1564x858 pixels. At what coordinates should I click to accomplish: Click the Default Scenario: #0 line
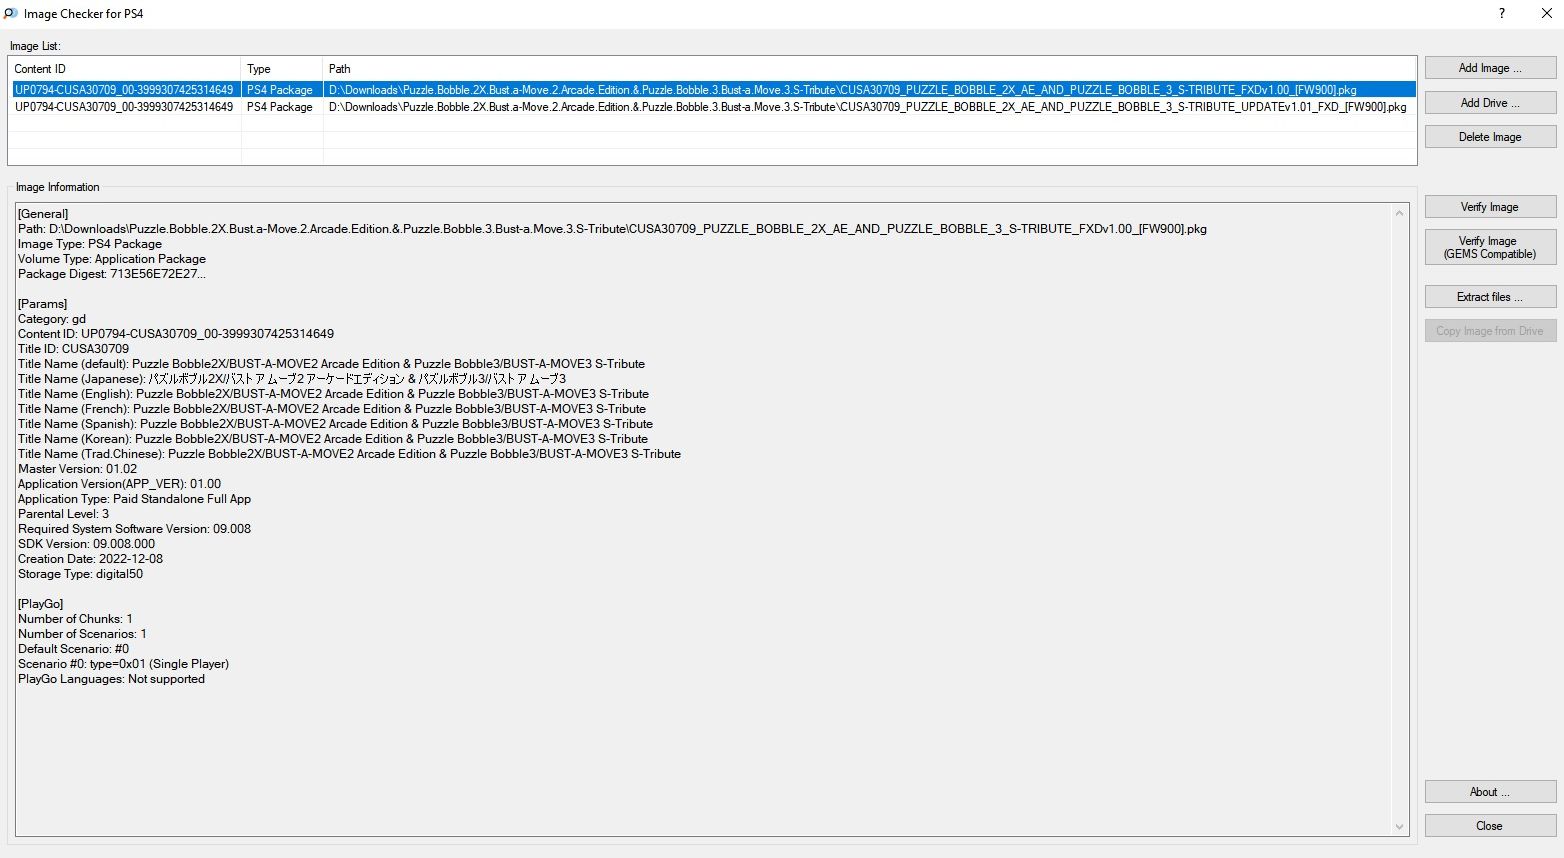73,649
